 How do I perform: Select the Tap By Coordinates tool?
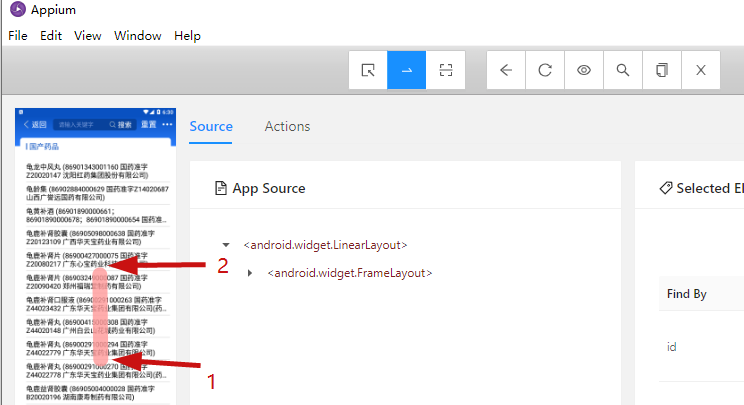pyautogui.click(x=445, y=70)
